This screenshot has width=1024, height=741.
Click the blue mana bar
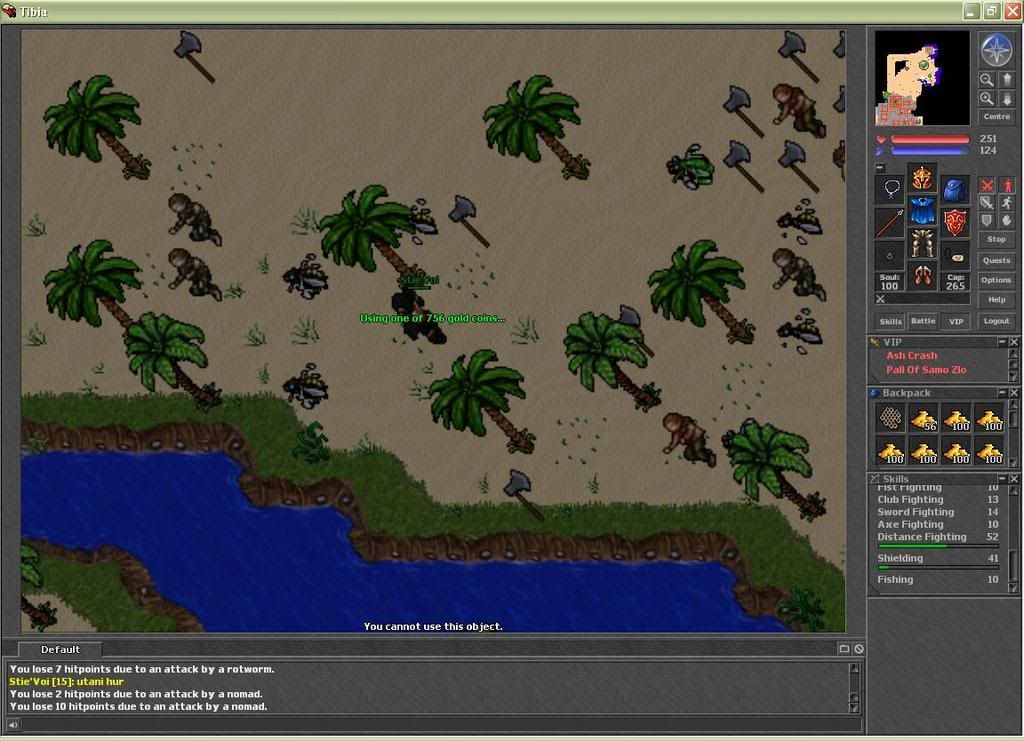pyautogui.click(x=930, y=151)
